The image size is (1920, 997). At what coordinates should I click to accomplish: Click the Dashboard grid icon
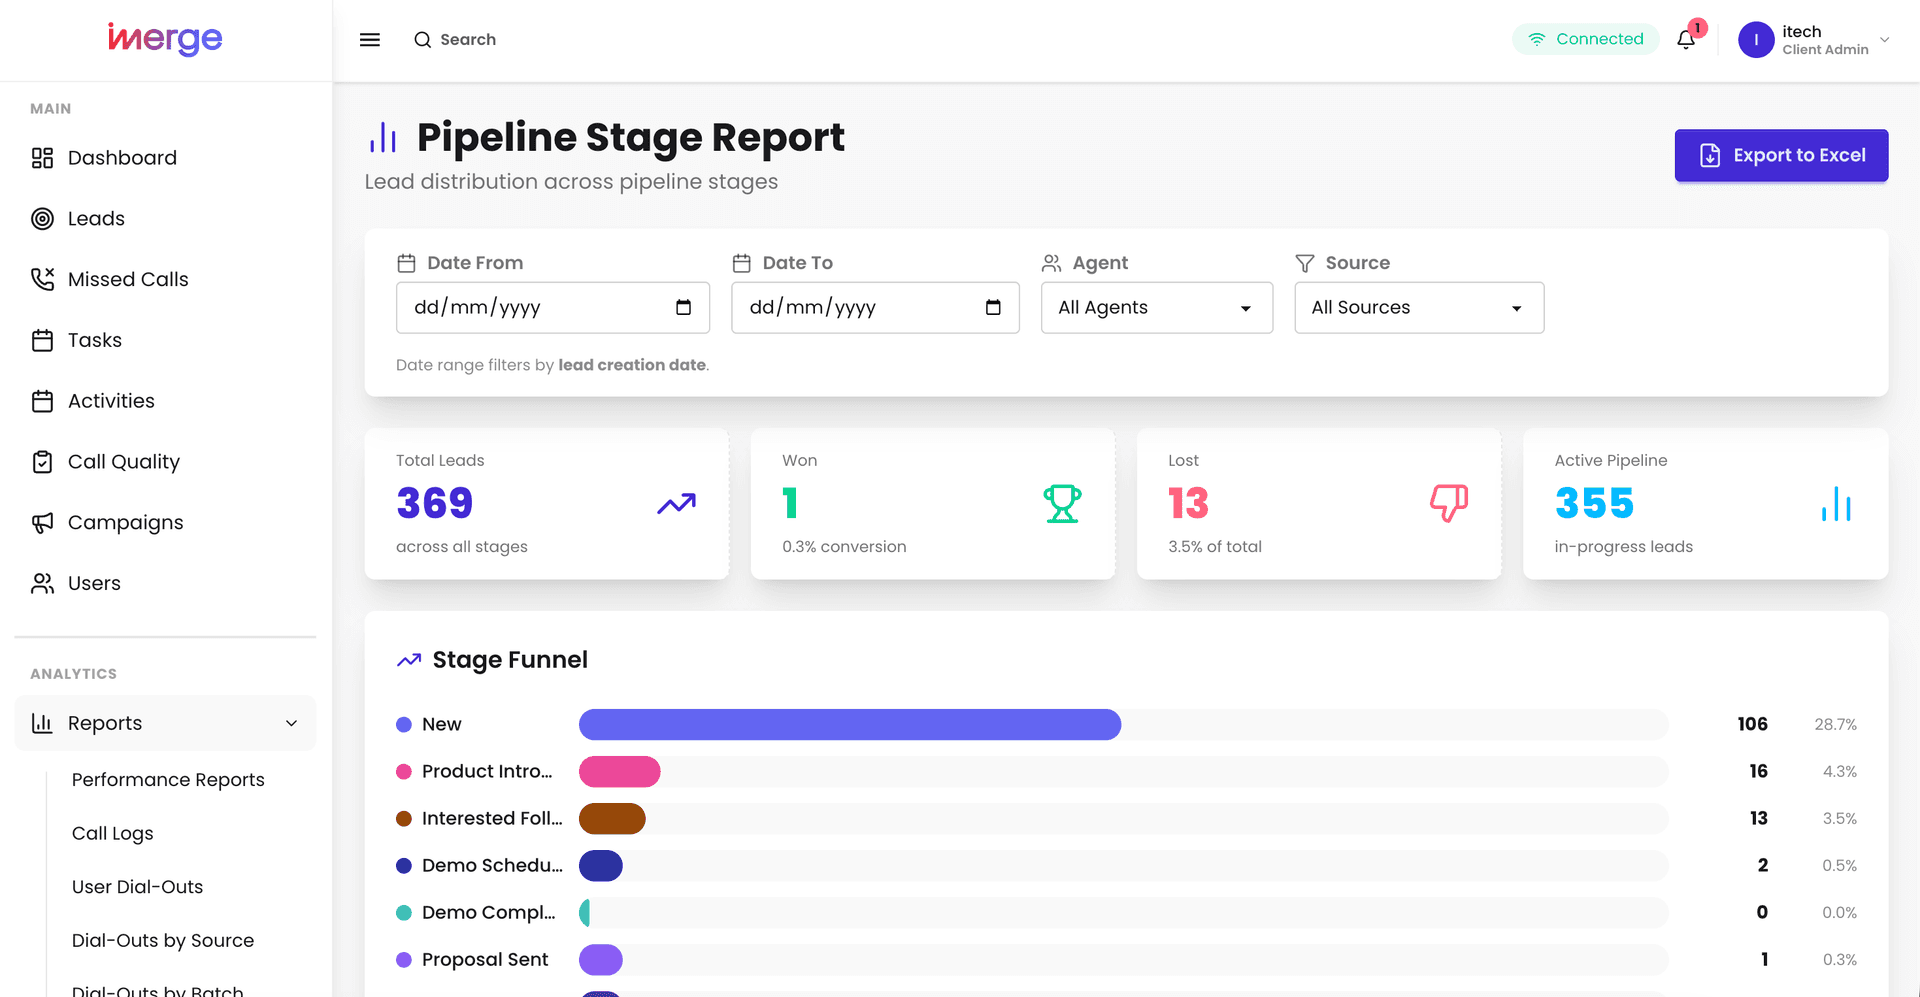[42, 158]
